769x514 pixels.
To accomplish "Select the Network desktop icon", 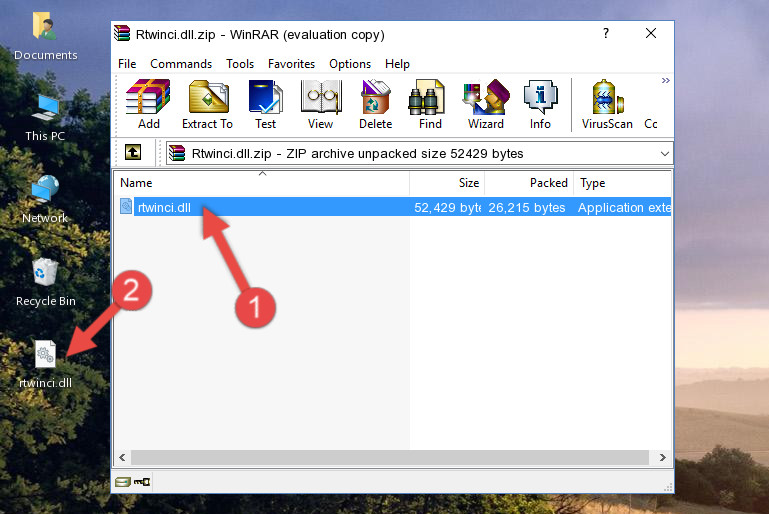I will tap(45, 200).
